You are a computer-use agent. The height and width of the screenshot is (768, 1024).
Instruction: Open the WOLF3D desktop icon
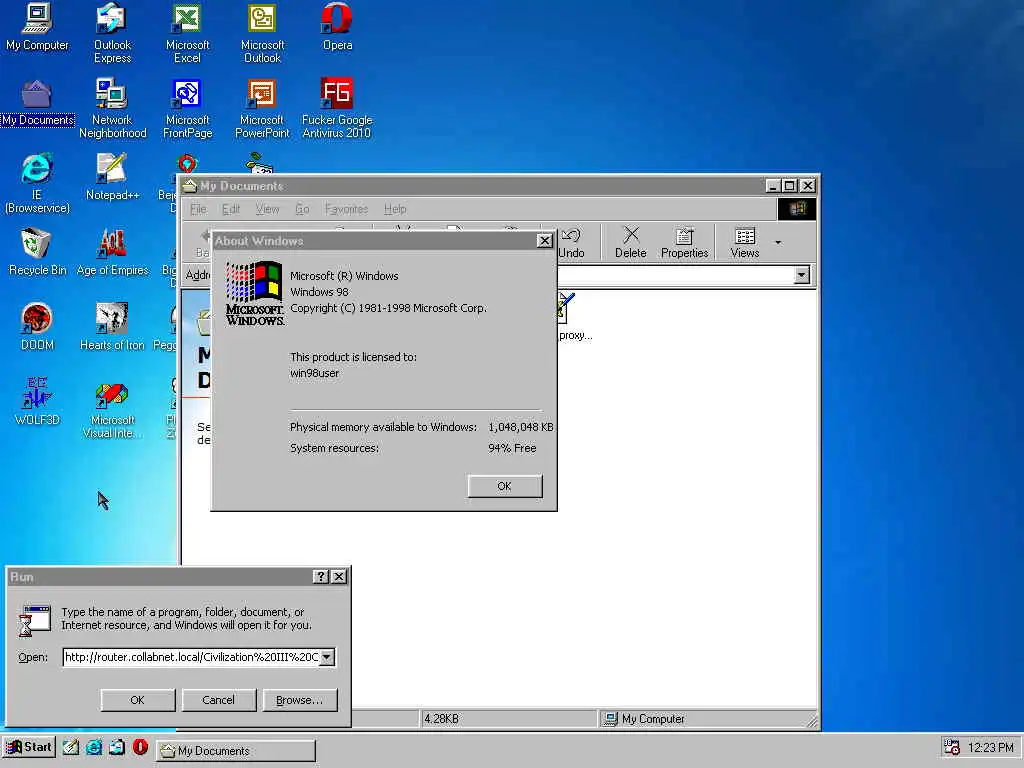point(37,402)
